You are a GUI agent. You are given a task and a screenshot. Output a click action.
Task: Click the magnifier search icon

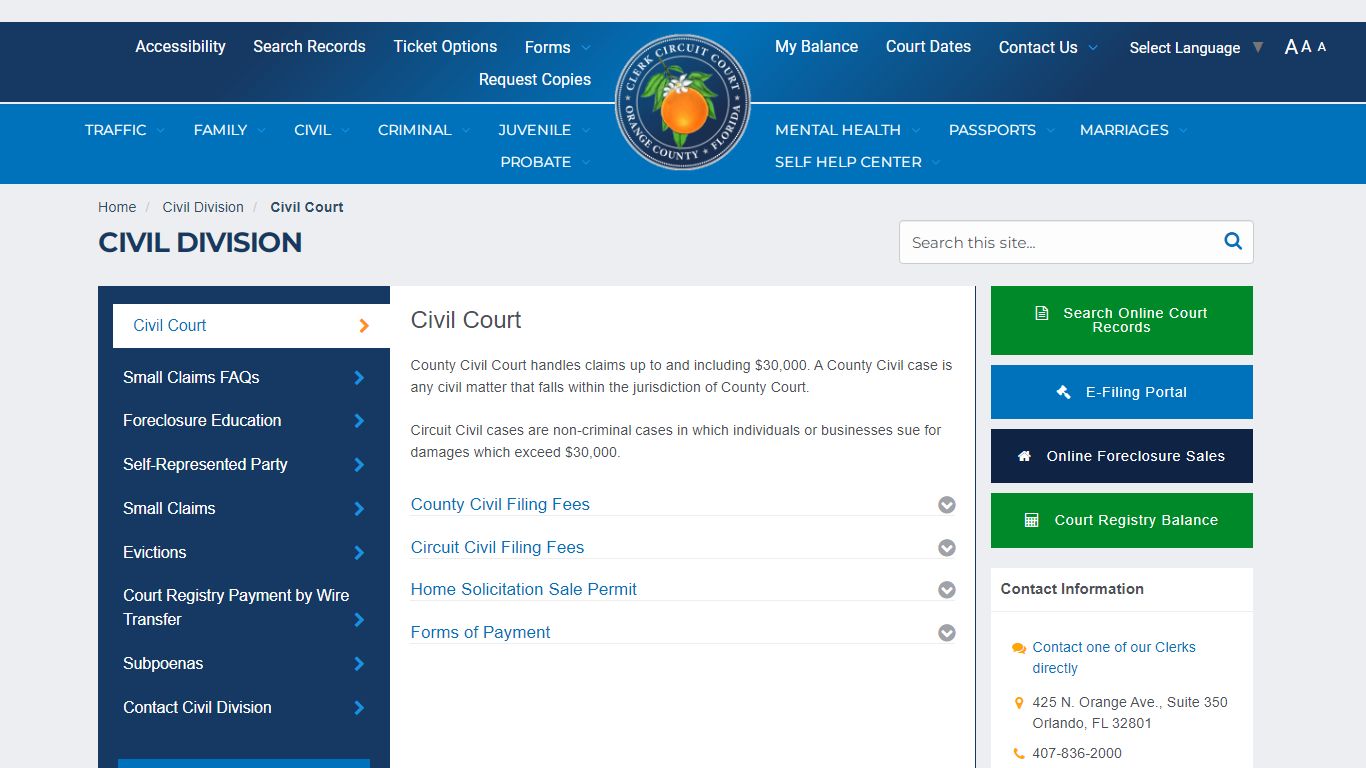pyautogui.click(x=1233, y=241)
